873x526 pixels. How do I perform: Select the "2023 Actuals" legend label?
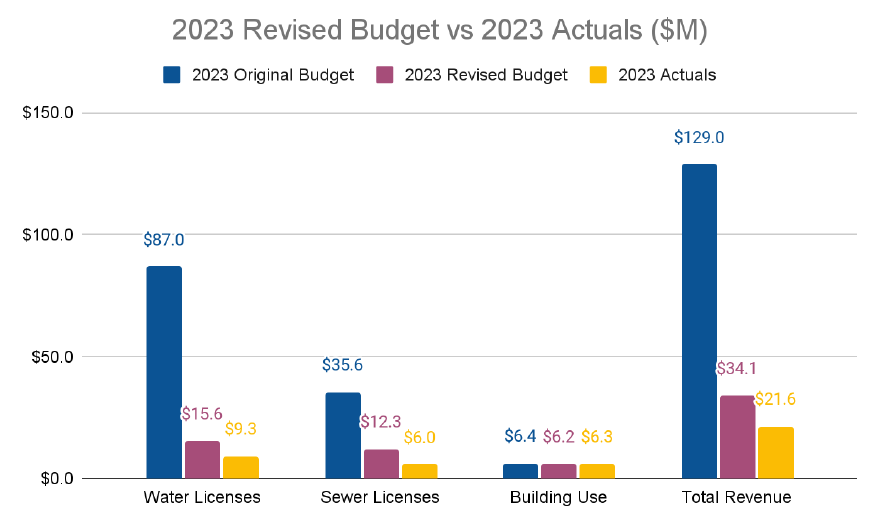667,75
